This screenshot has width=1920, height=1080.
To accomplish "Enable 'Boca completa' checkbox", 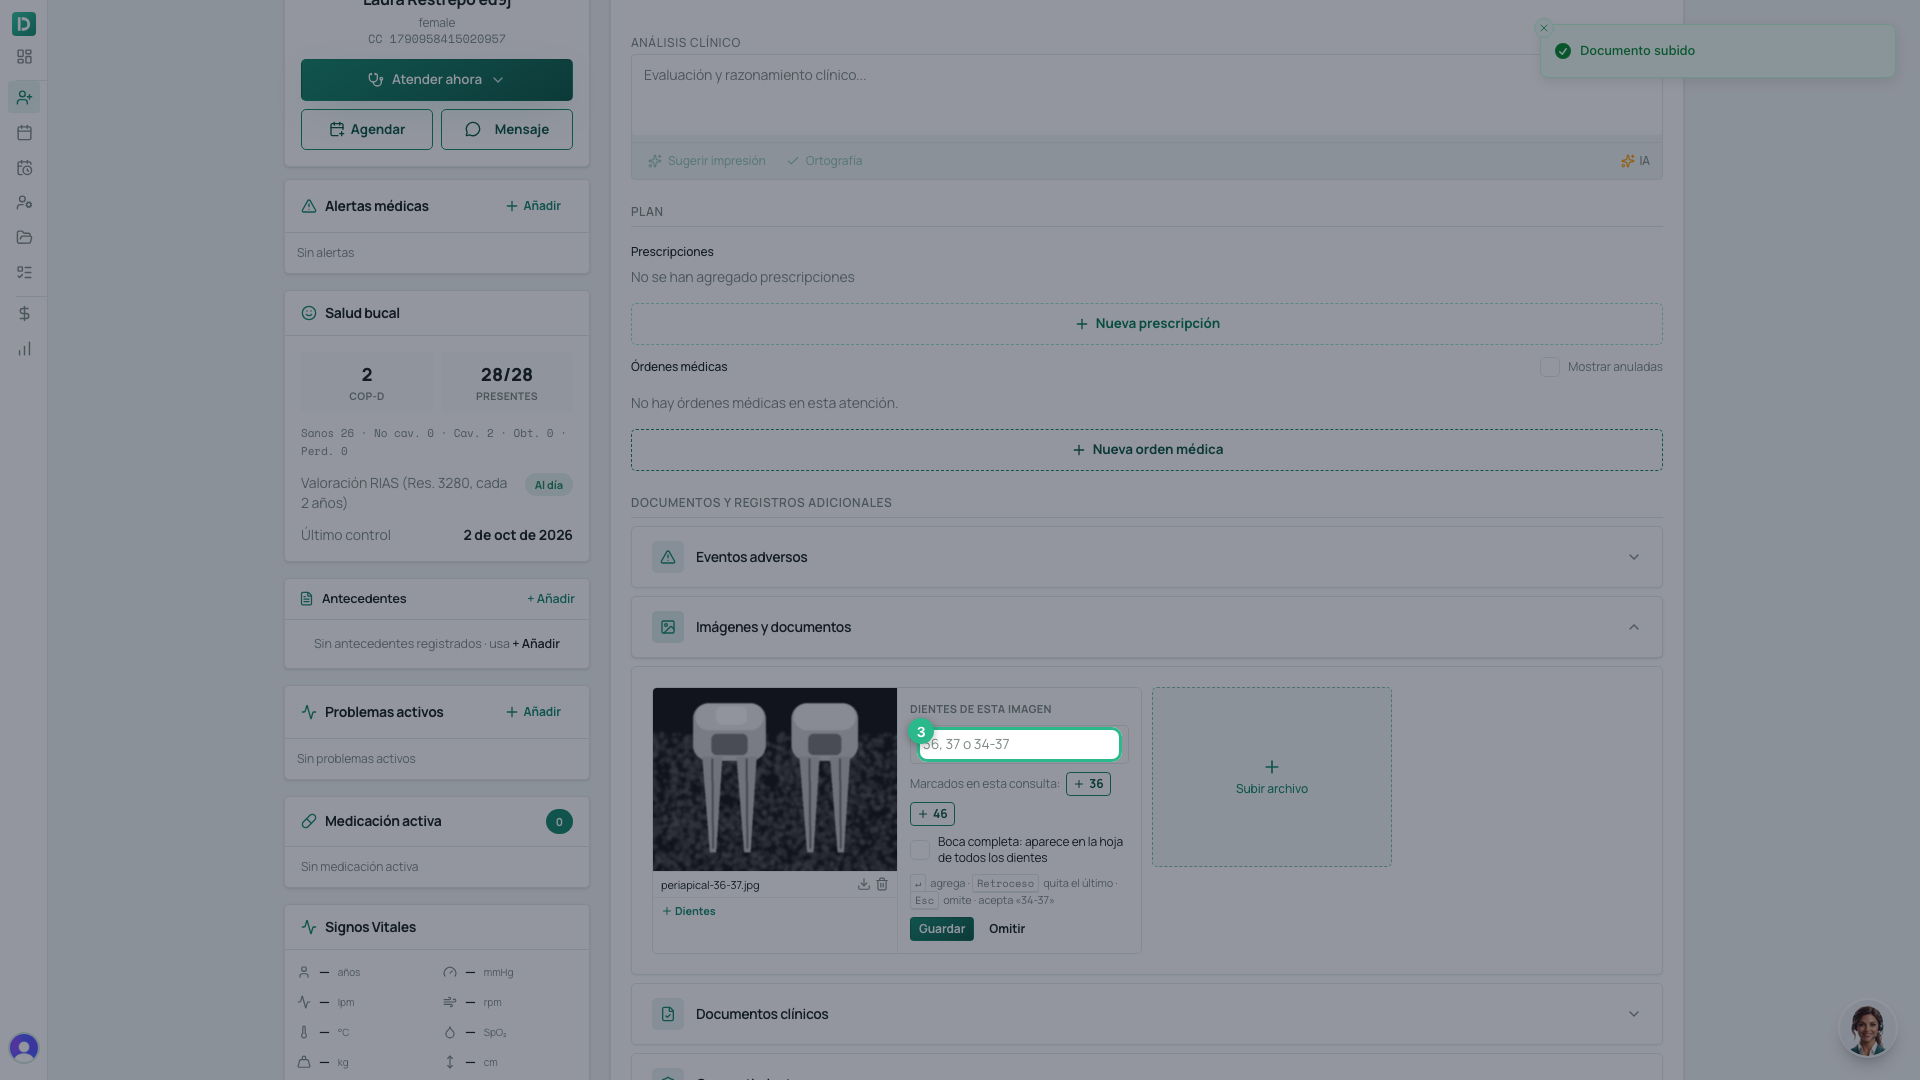I will pos(920,850).
